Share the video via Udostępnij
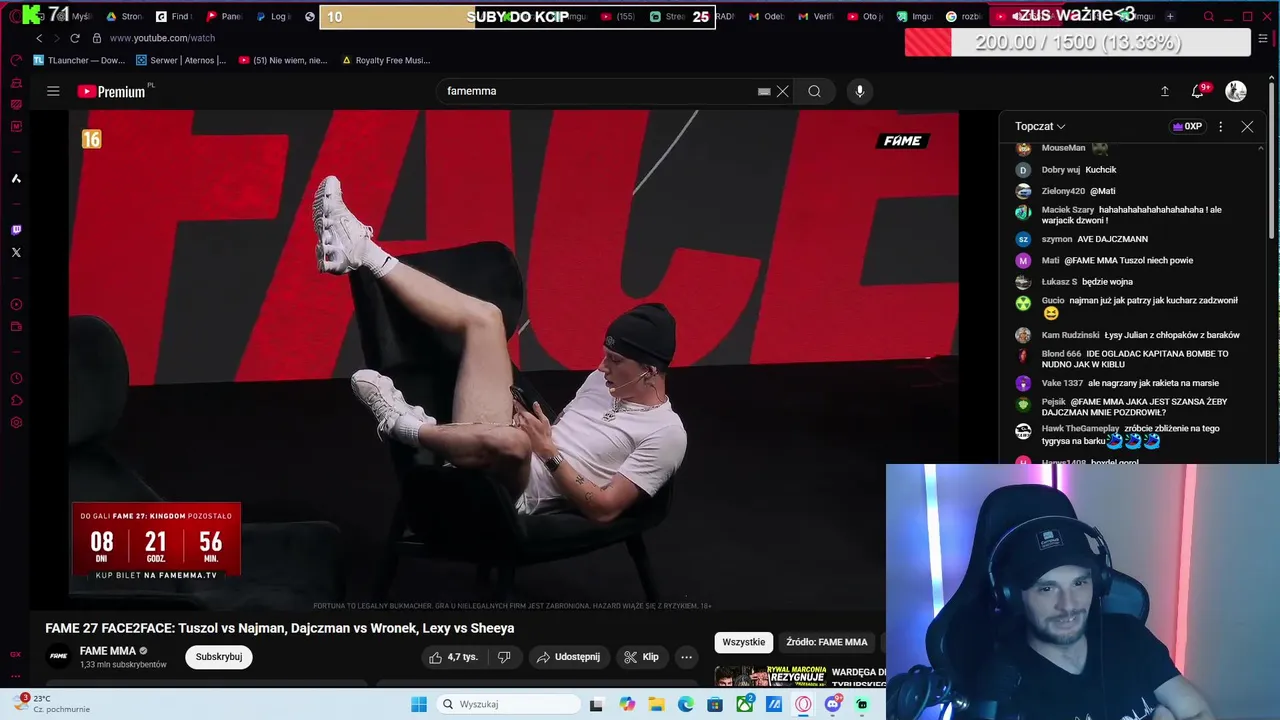The image size is (1280, 720). [568, 657]
